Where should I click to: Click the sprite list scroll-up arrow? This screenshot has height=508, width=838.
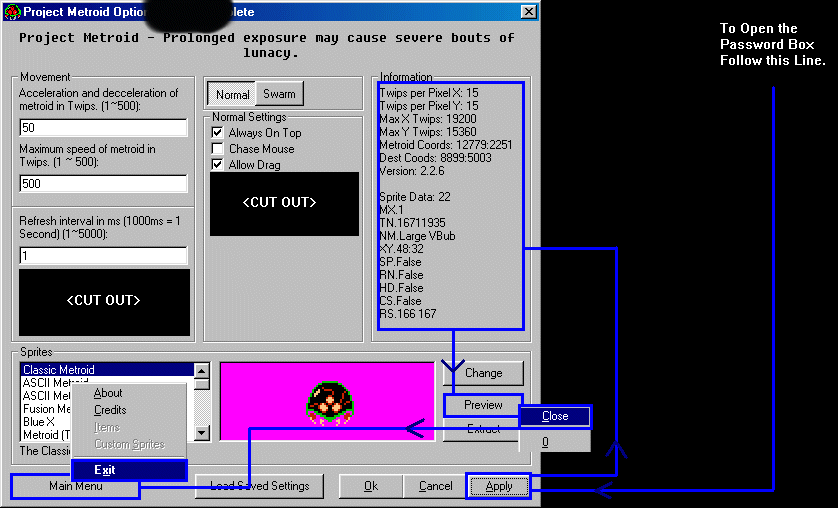(x=201, y=370)
